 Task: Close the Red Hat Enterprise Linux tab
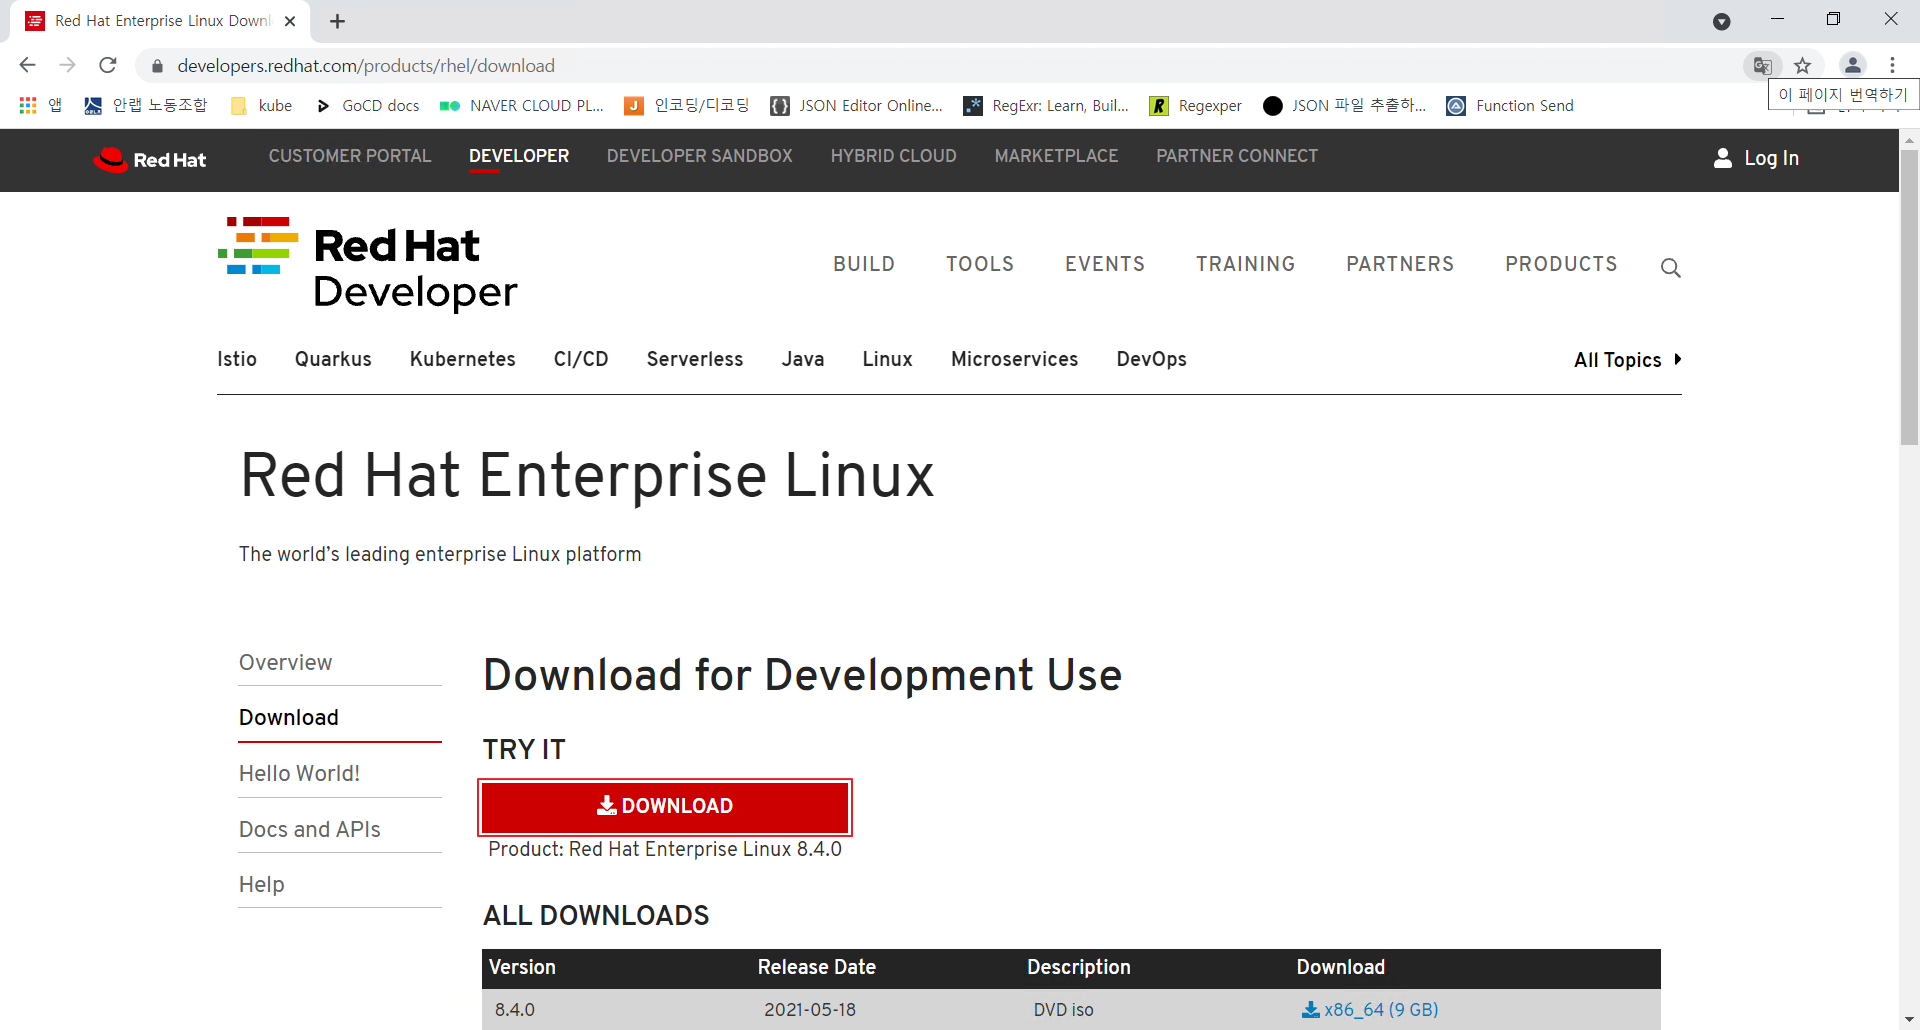point(290,21)
